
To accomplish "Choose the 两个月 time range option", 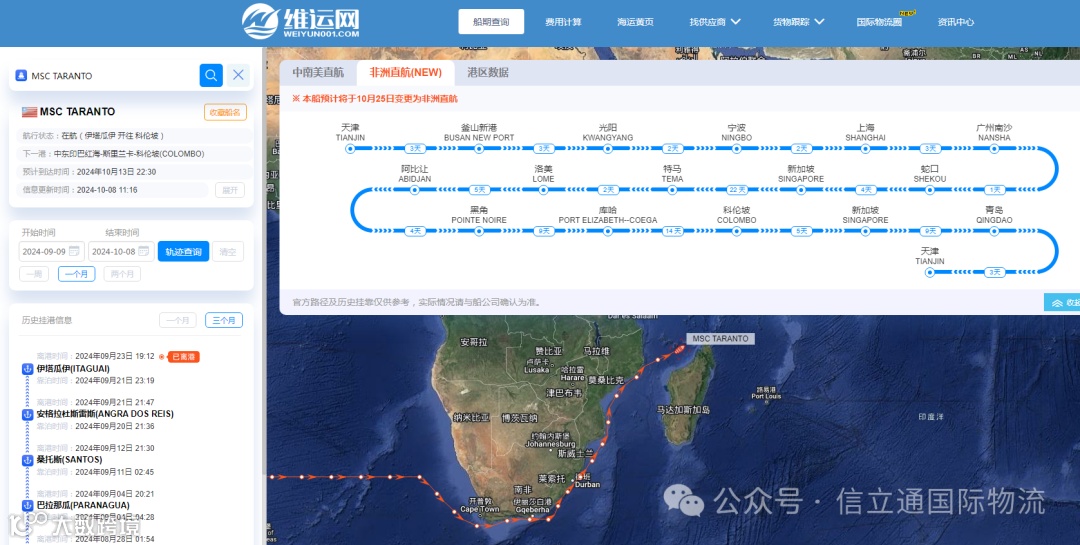I will [123, 274].
